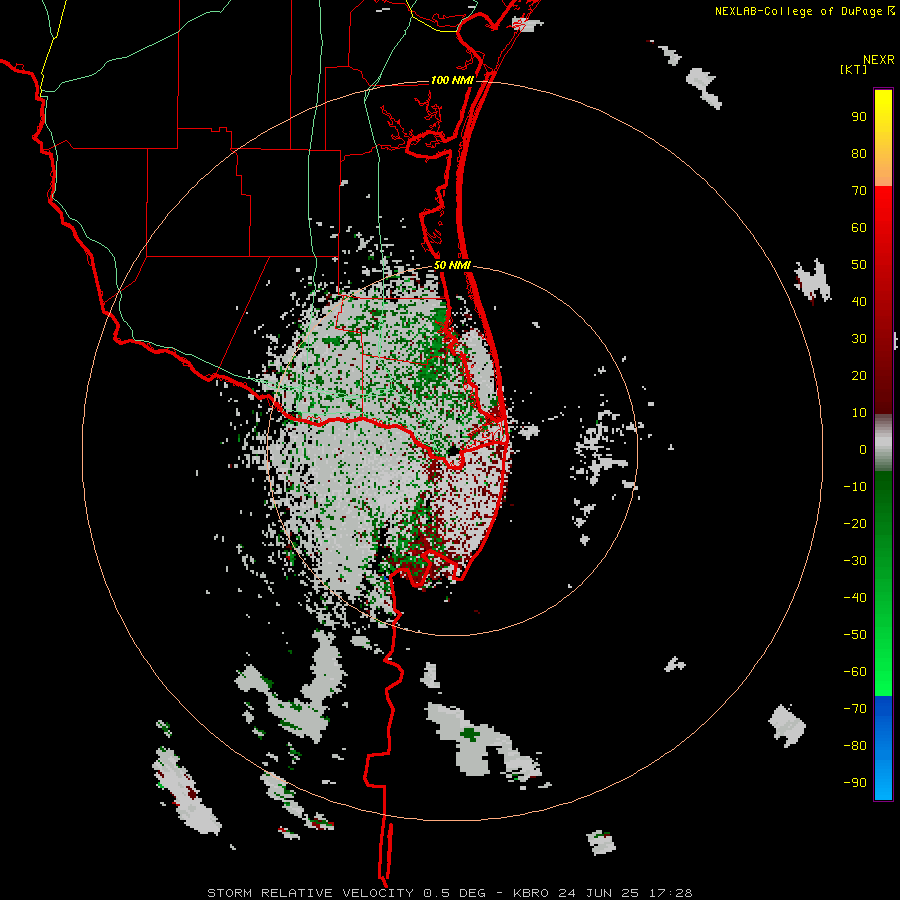900x900 pixels.
Task: Click the "KBRO 24 JUN 25 17:28" timestamp text
Action: click(x=603, y=893)
